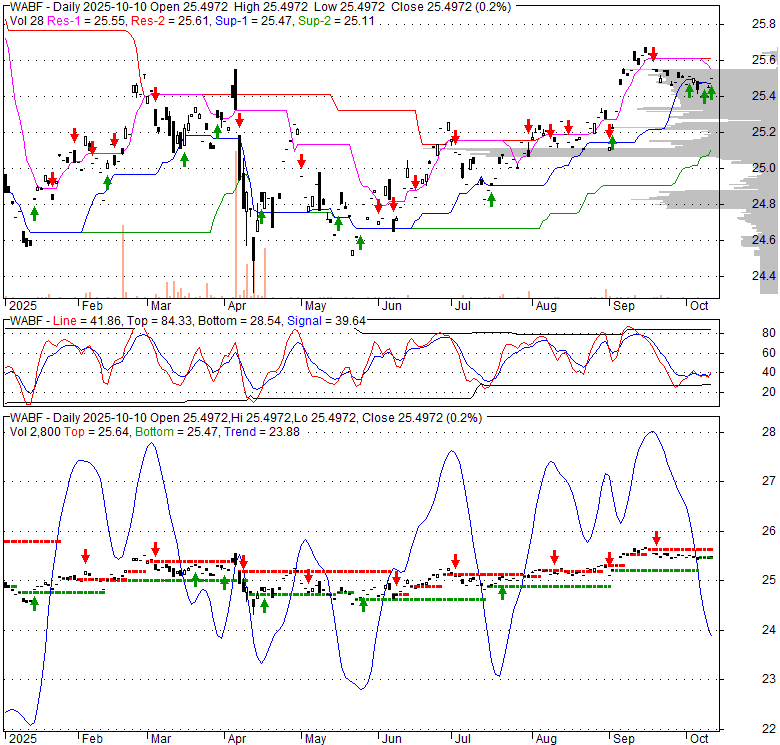780x745 pixels.
Task: Click the tall orange volume bar in February
Action: [122, 261]
